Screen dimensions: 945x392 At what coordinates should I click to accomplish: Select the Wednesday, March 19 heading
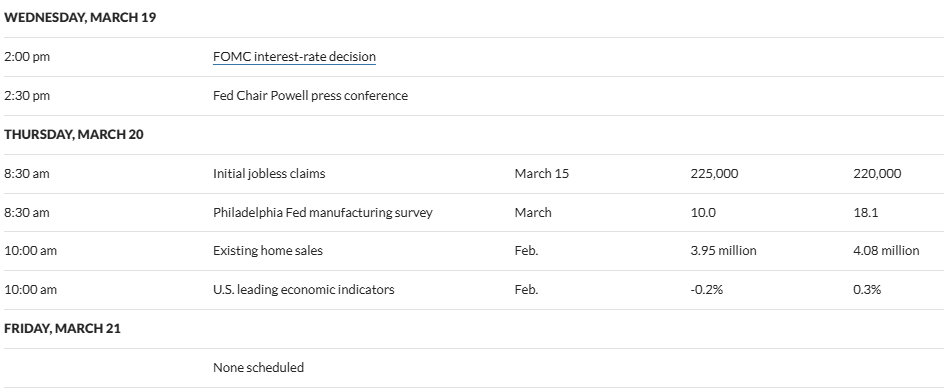coord(80,18)
